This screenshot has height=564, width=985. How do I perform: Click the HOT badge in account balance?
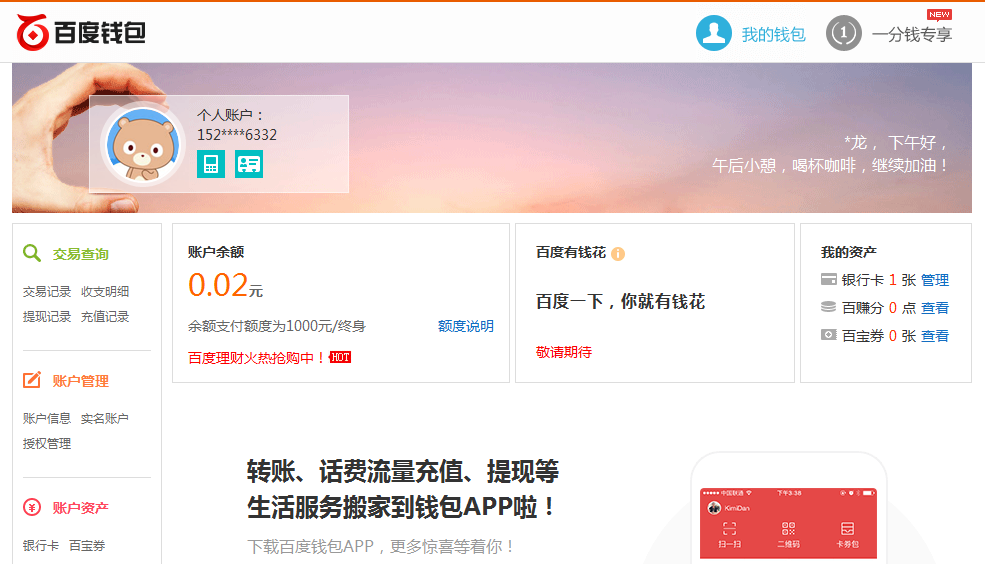click(340, 357)
